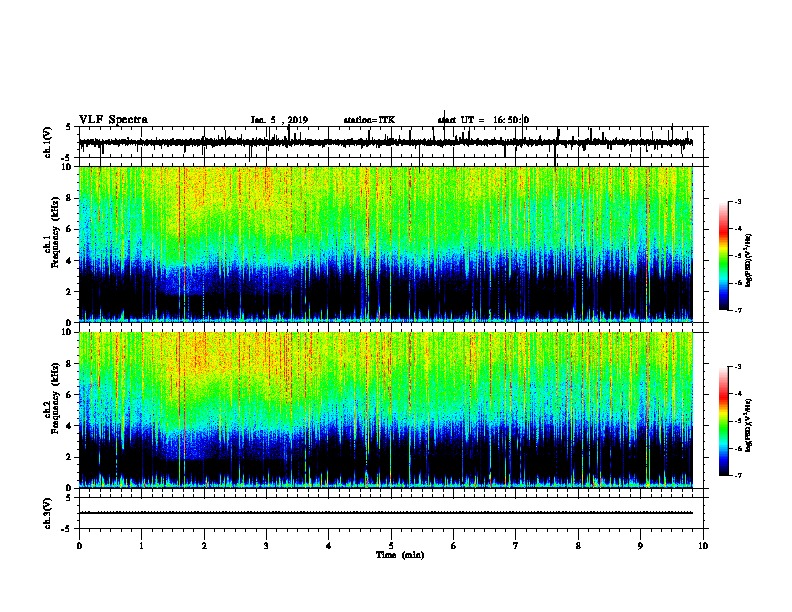Click the "9" tick on the time axis
Image resolution: width=792 pixels, height=612 pixels.
pyautogui.click(x=640, y=546)
